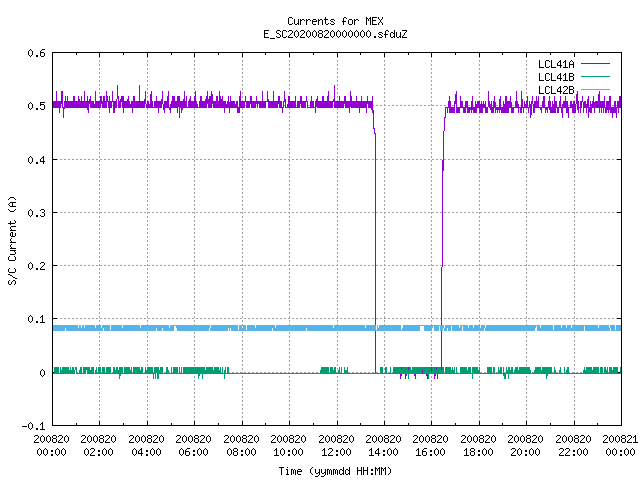Click the 200820 04:00 x-axis tick label

[146, 446]
